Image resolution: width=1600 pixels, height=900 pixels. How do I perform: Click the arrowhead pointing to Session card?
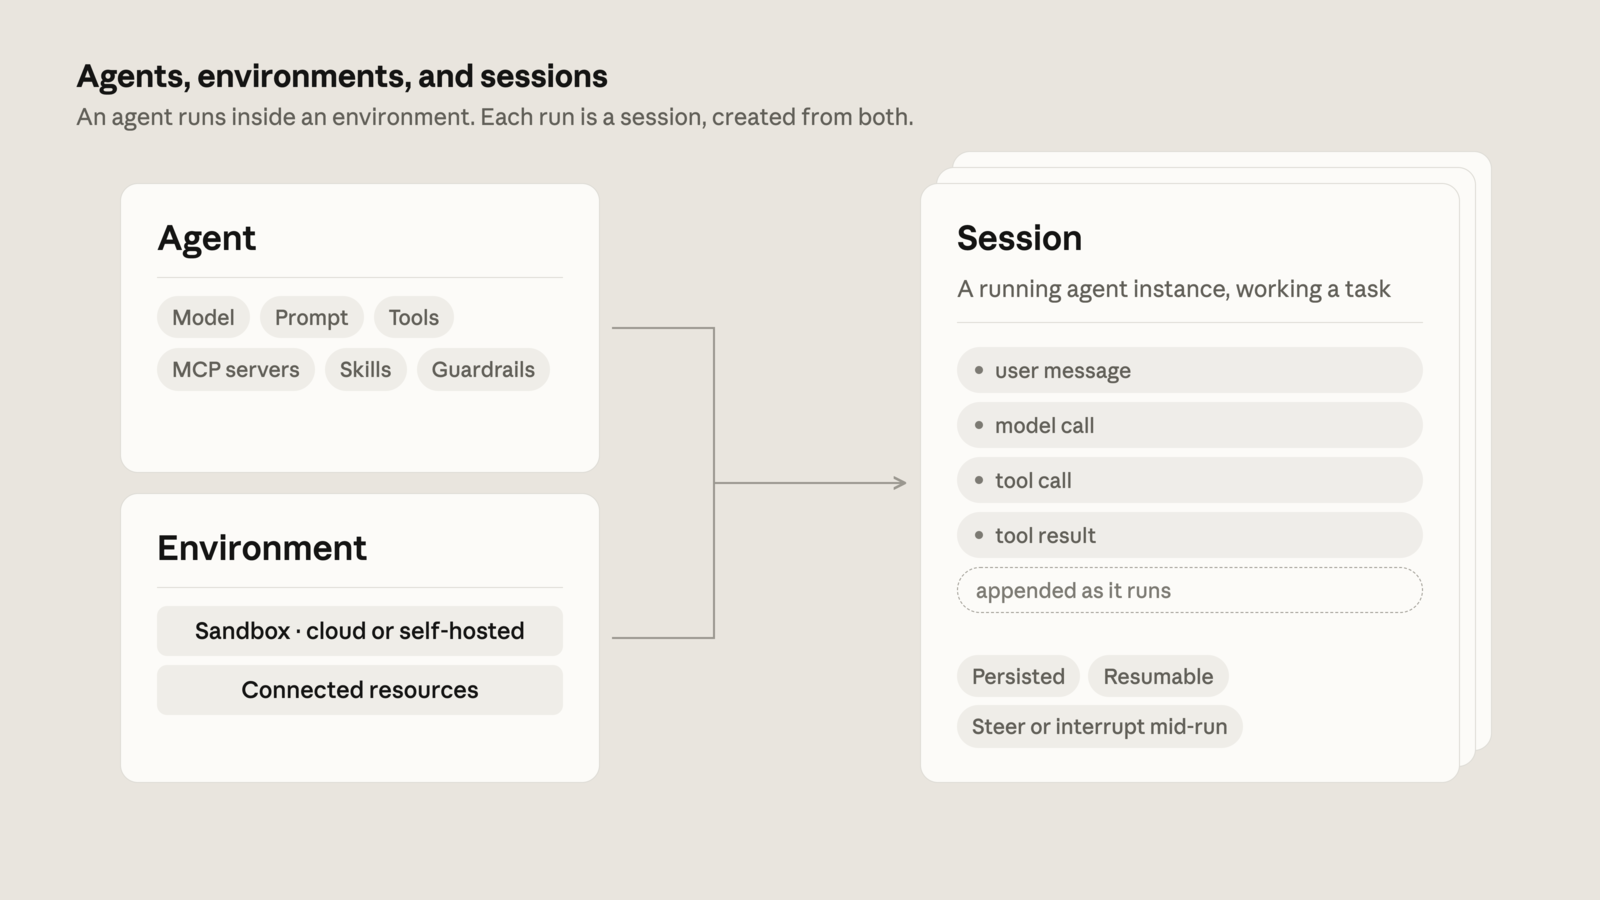point(900,483)
